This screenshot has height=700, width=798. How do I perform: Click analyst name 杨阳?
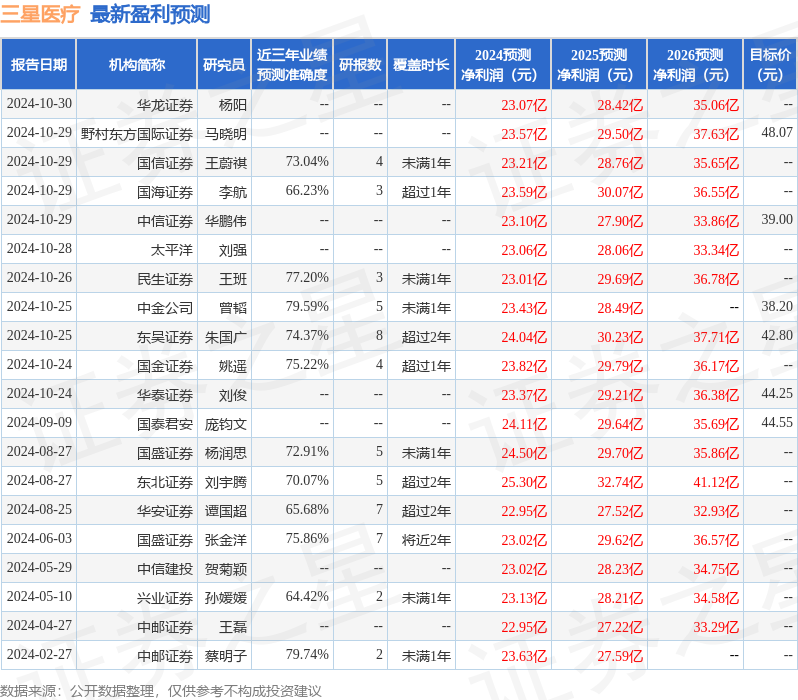coord(233,105)
